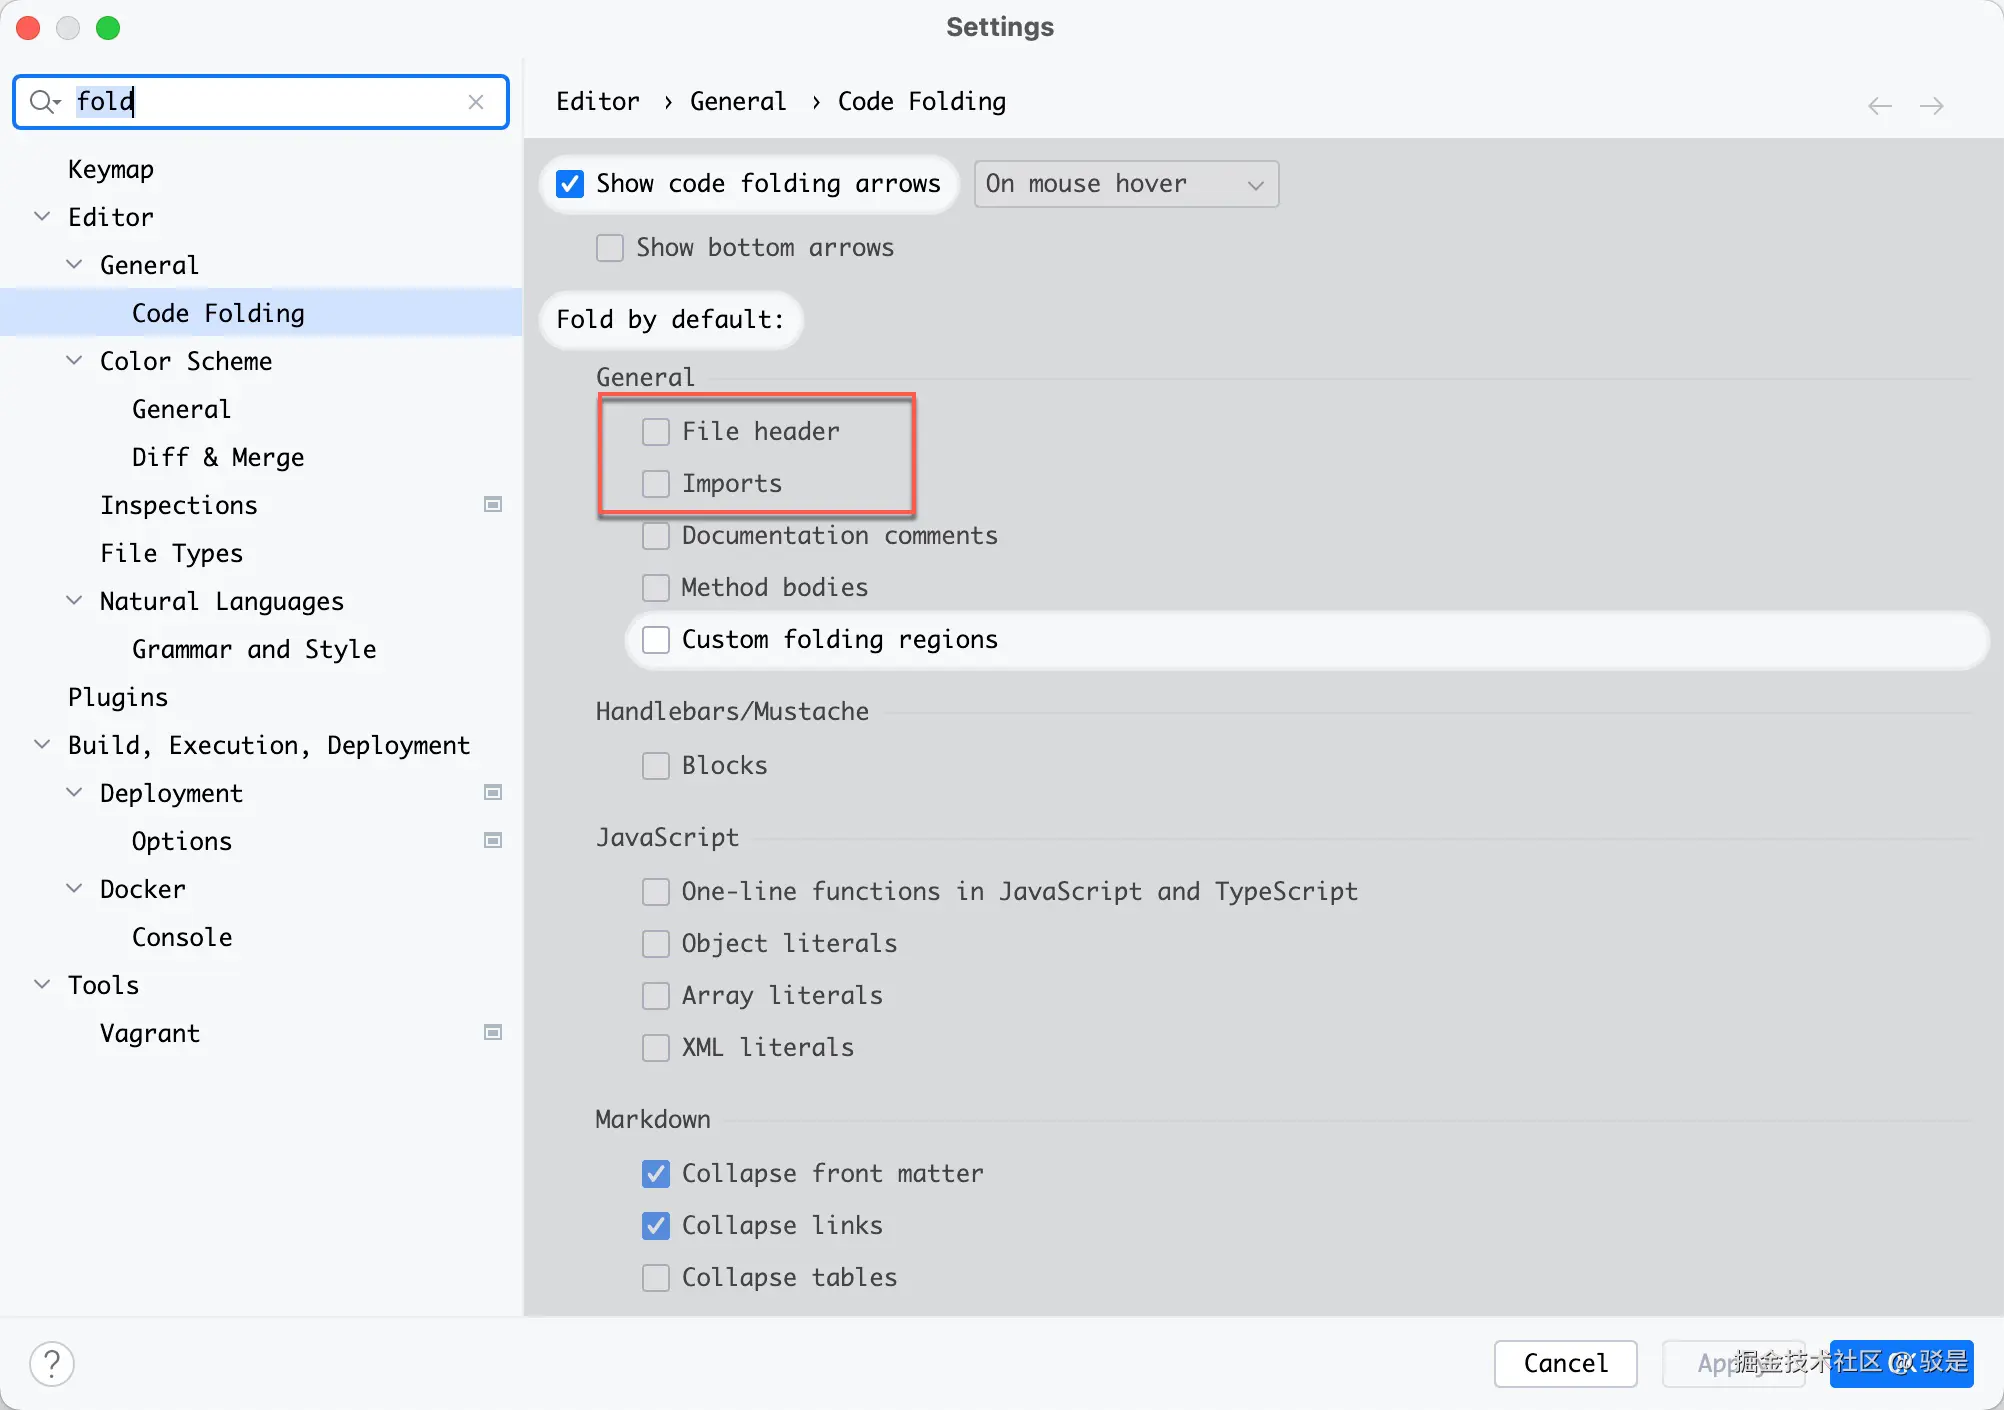Open the On mouse hover dropdown

click(x=1126, y=184)
